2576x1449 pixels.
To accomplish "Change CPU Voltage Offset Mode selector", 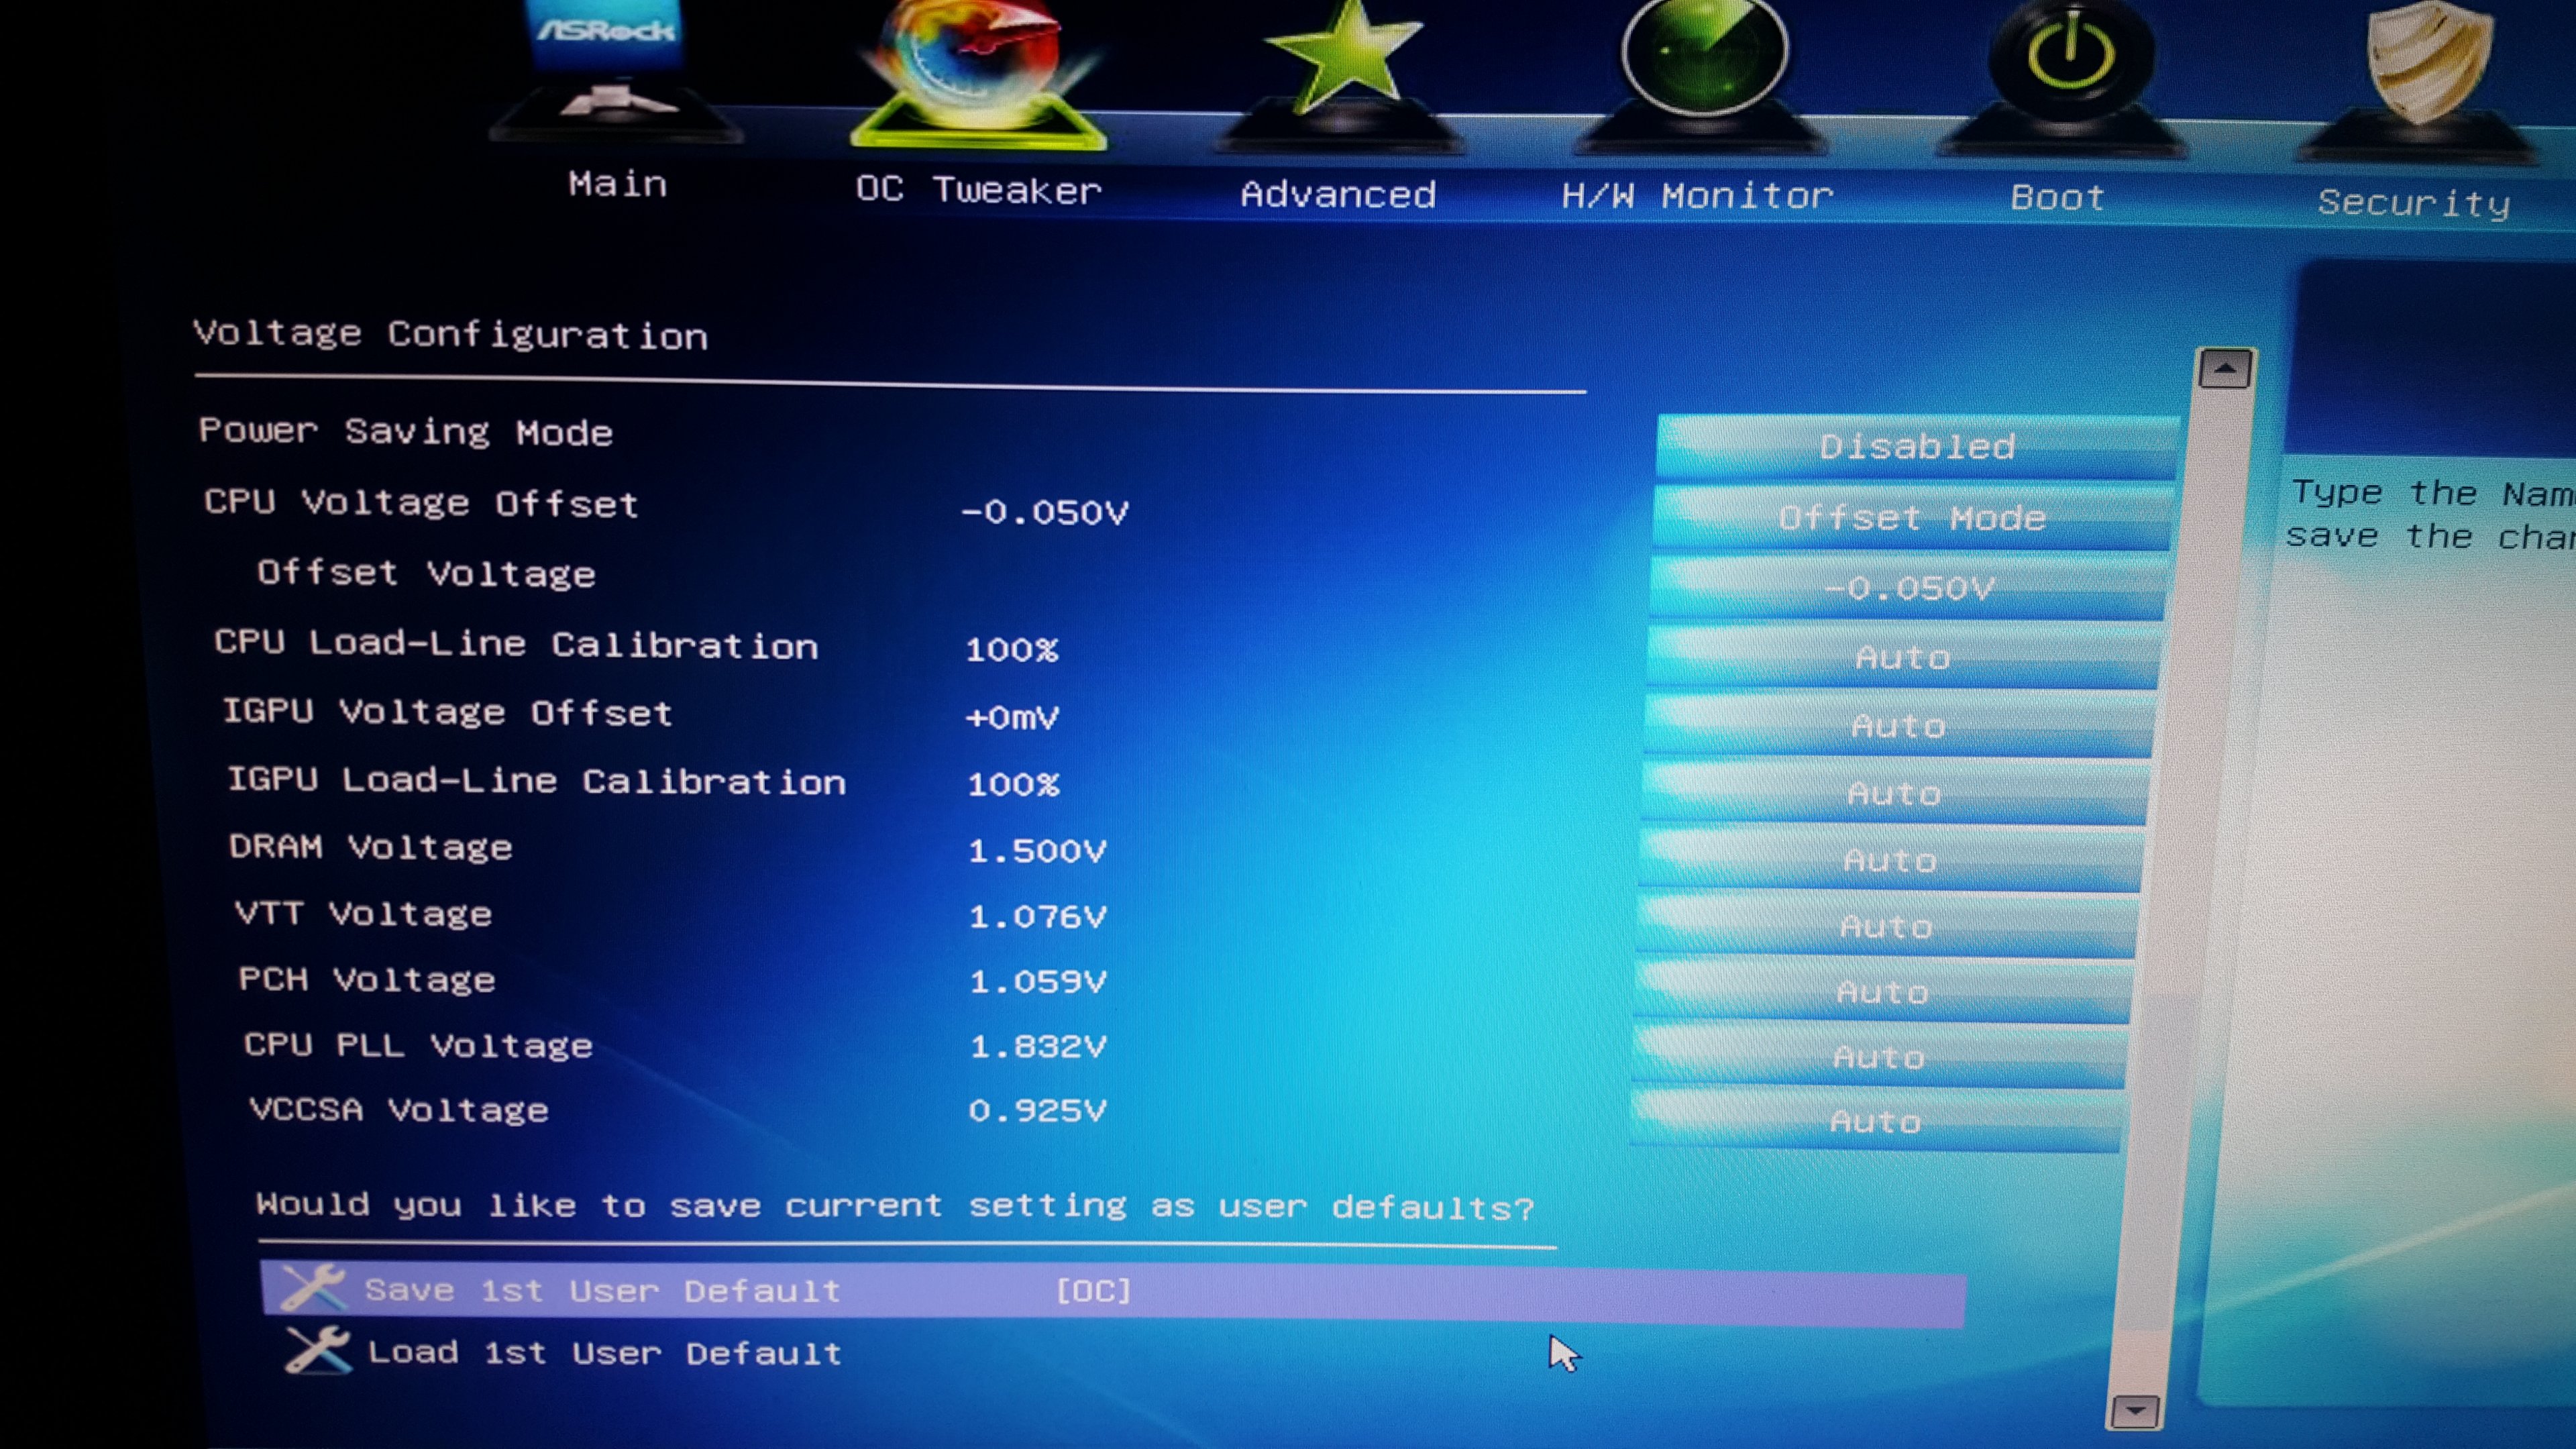I will tap(1911, 518).
